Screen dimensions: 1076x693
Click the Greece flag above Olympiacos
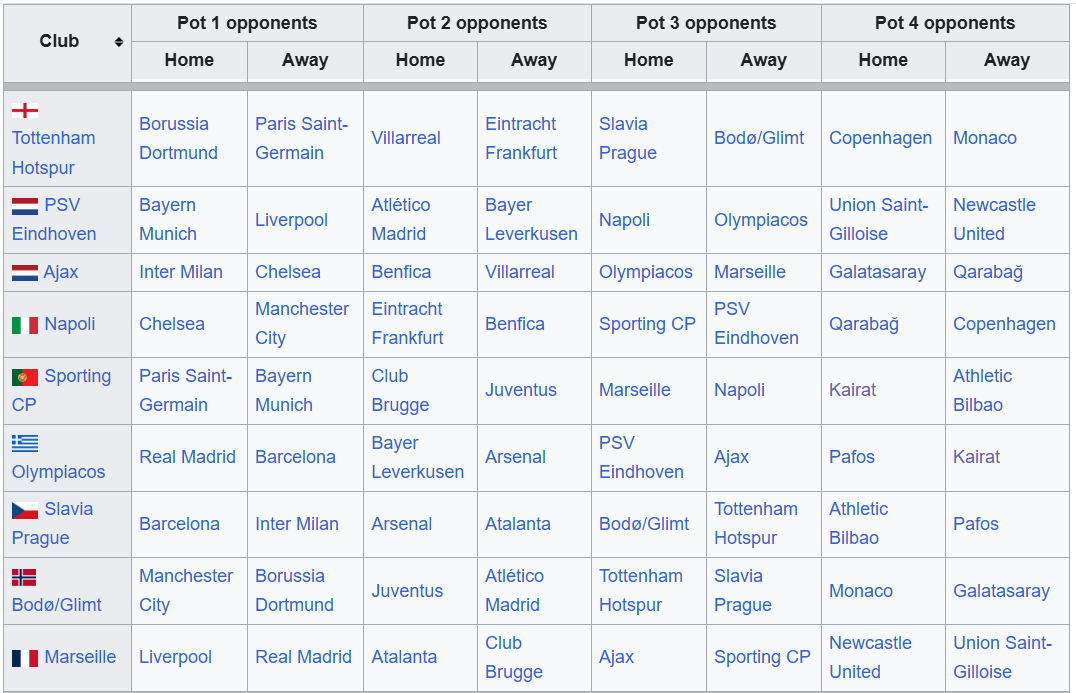pos(25,444)
